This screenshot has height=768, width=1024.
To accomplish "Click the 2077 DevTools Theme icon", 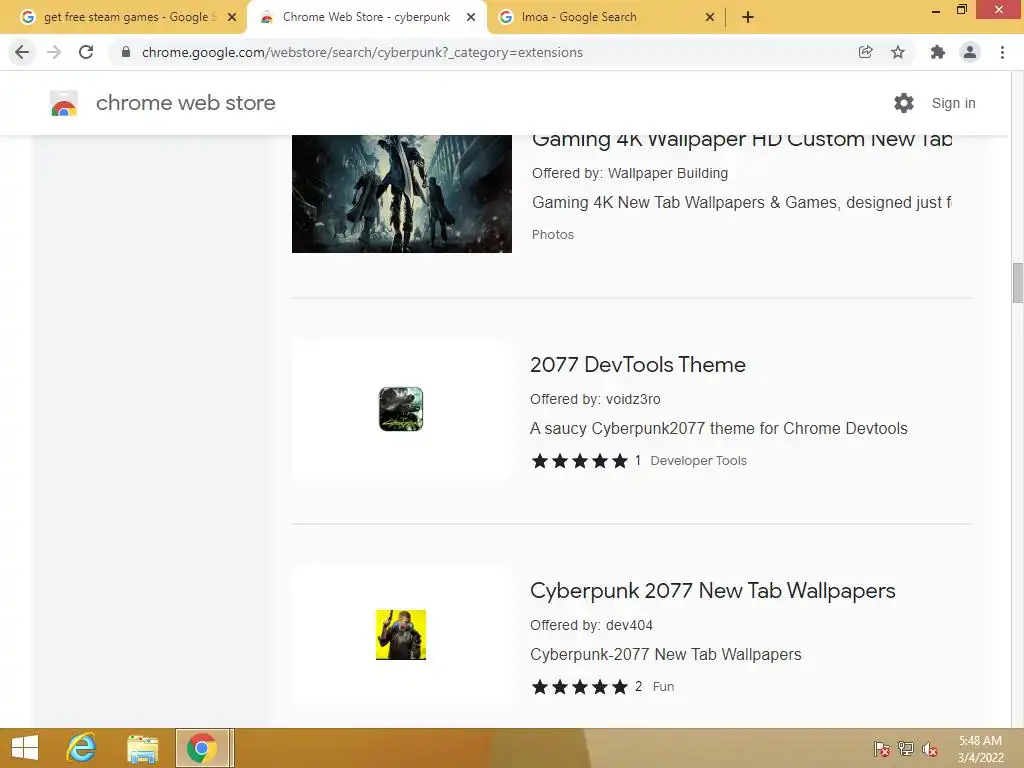I will coord(401,409).
